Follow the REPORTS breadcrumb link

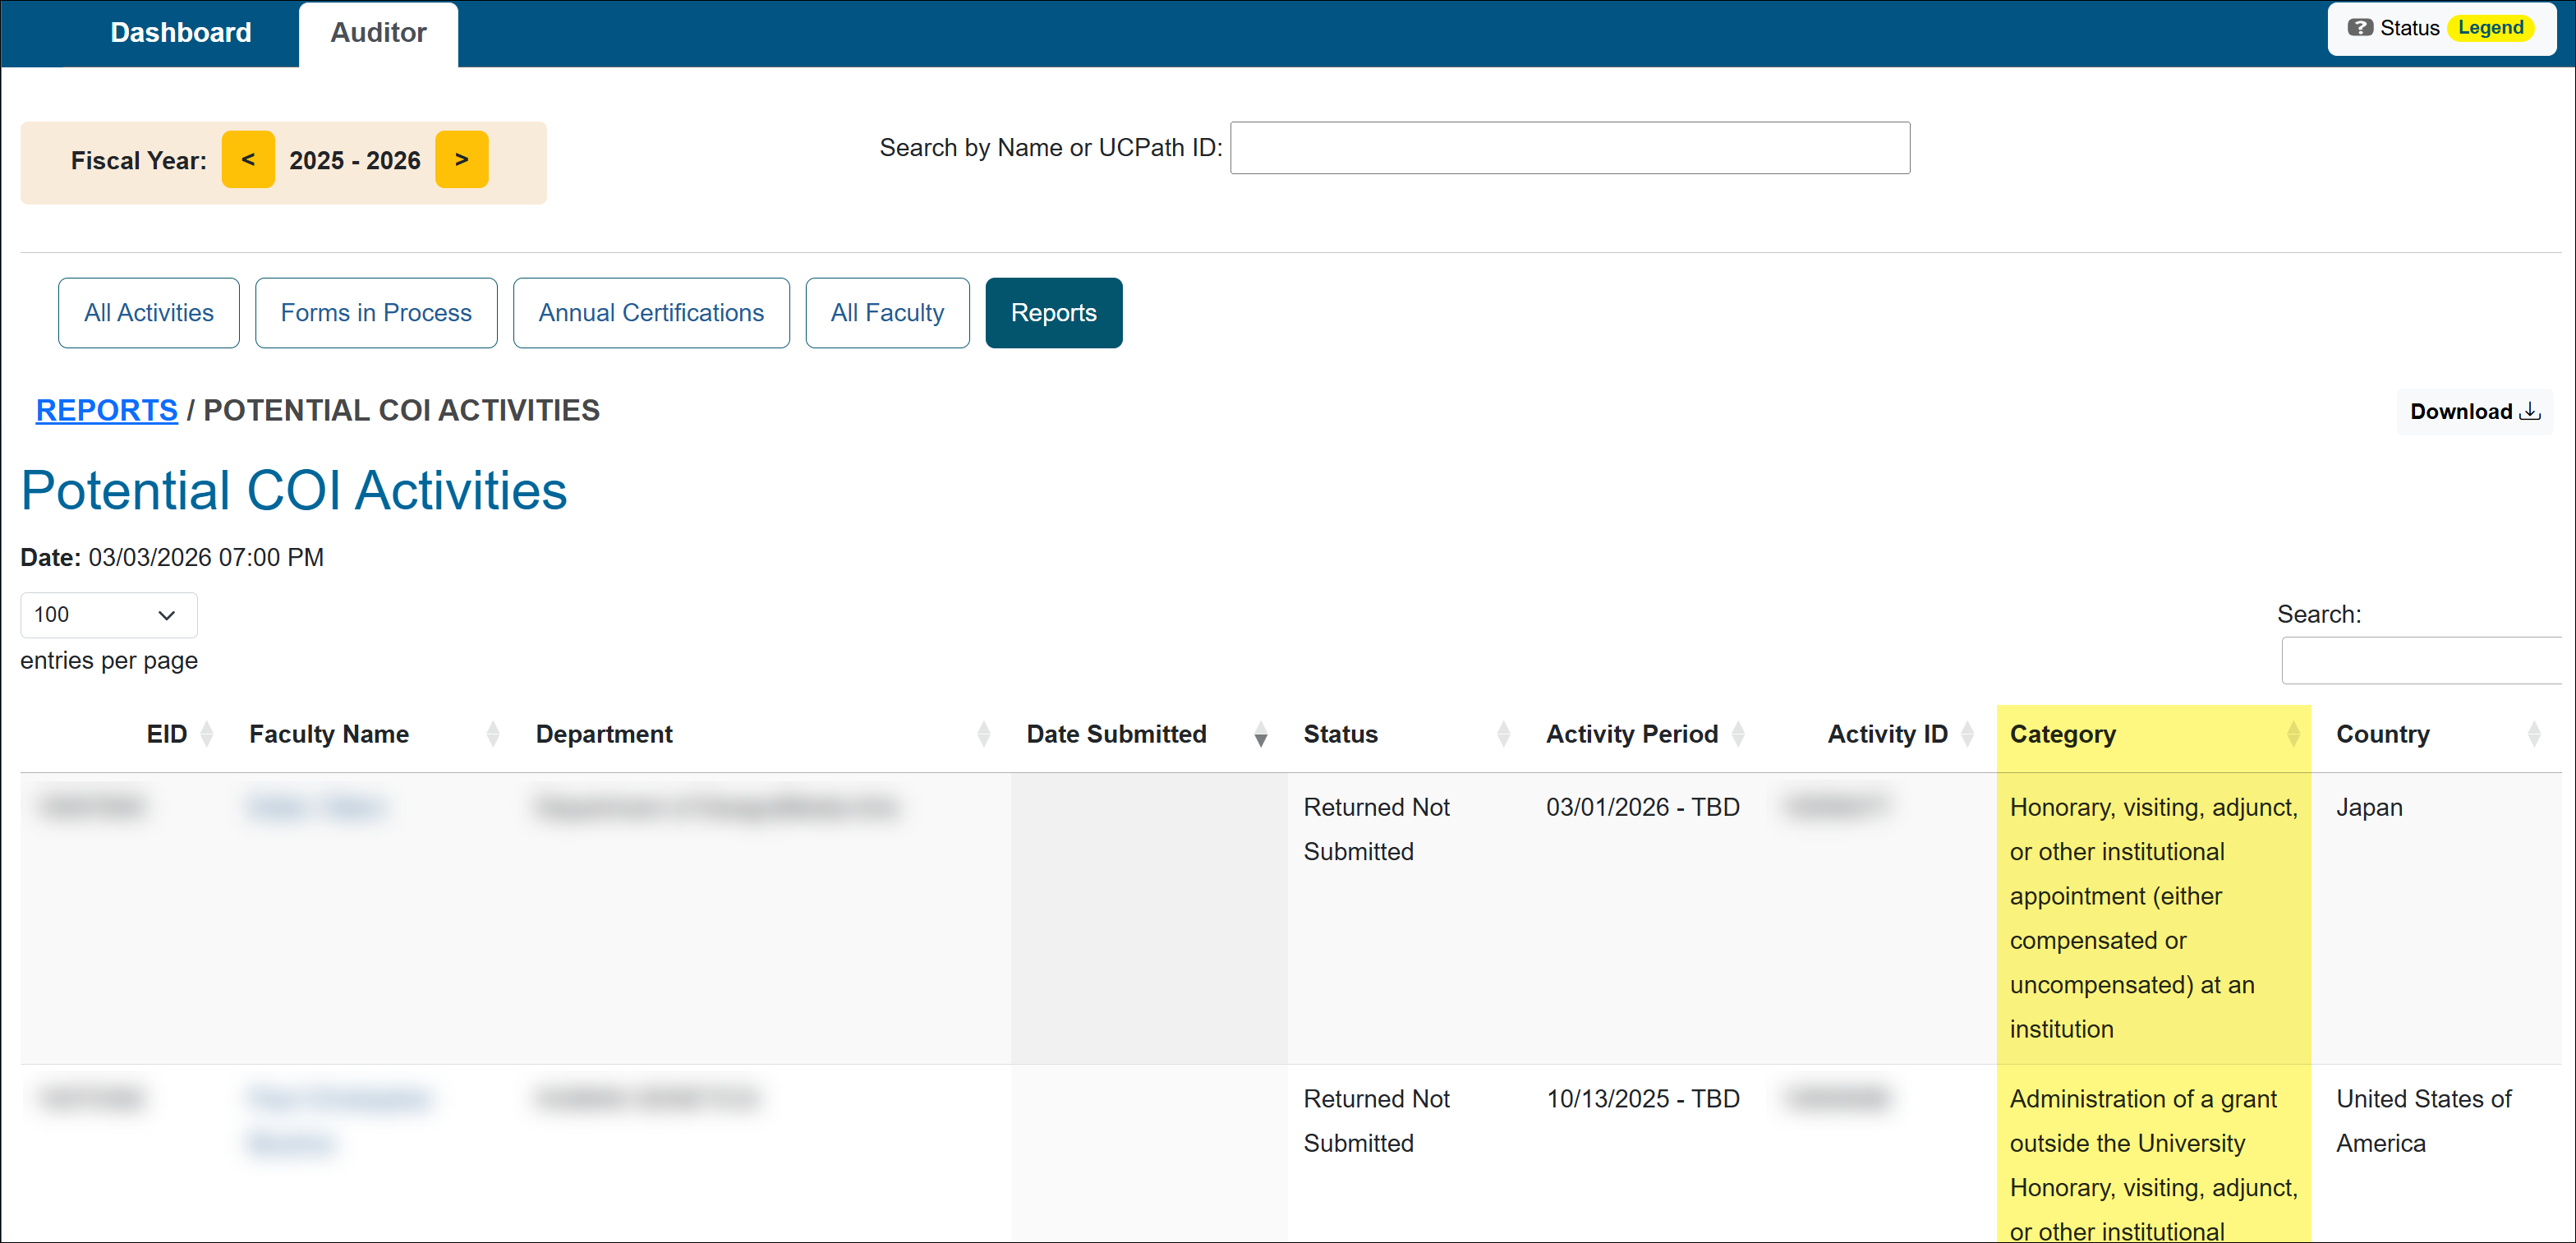(x=106, y=410)
